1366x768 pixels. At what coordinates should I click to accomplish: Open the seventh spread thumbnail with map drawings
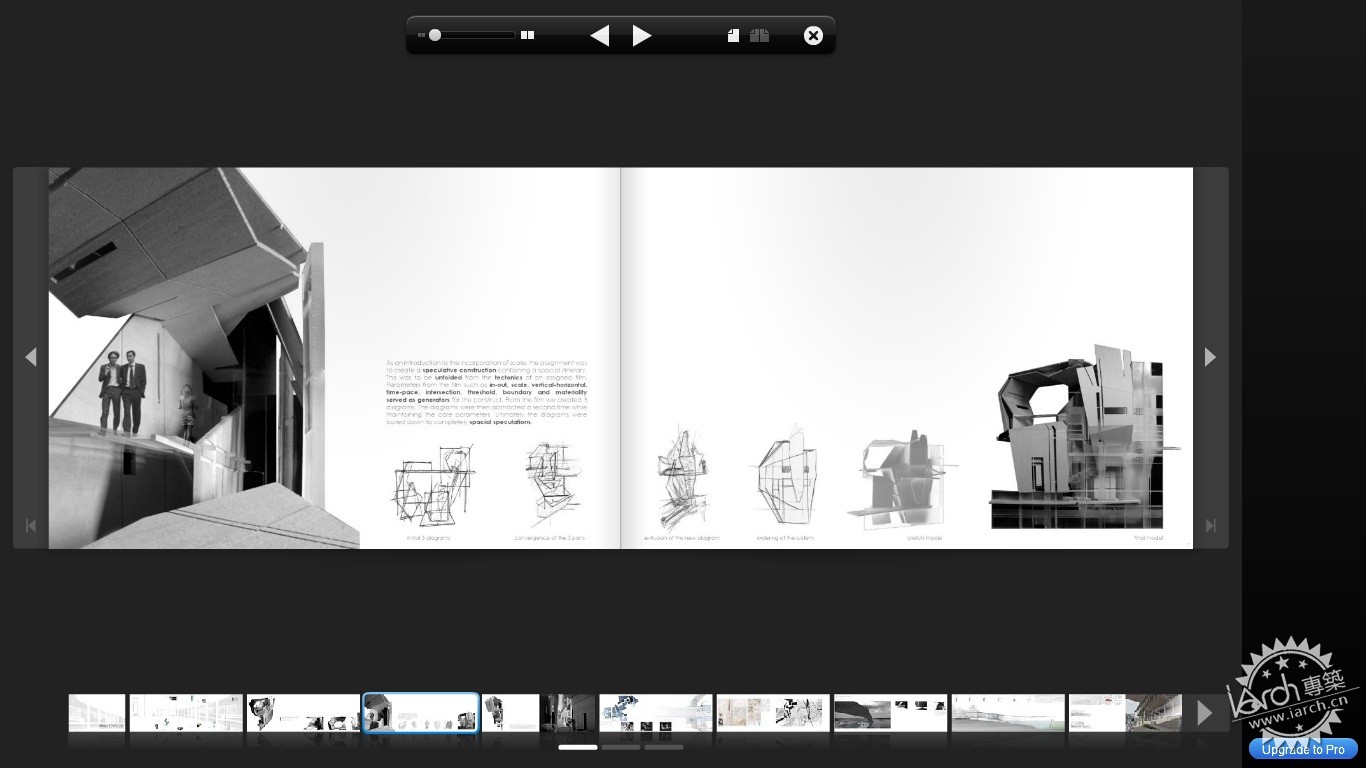(773, 713)
